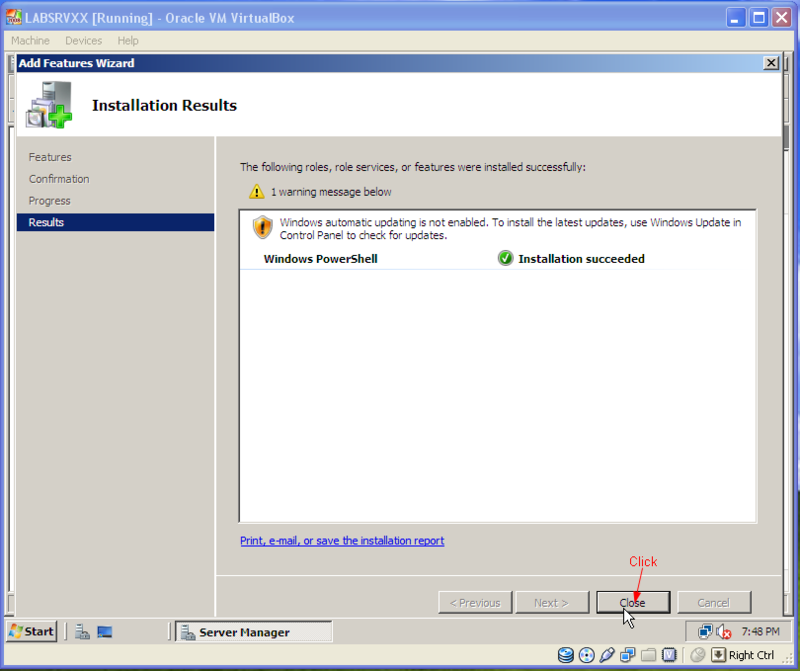Click the 7:48 PM clock

(760, 632)
